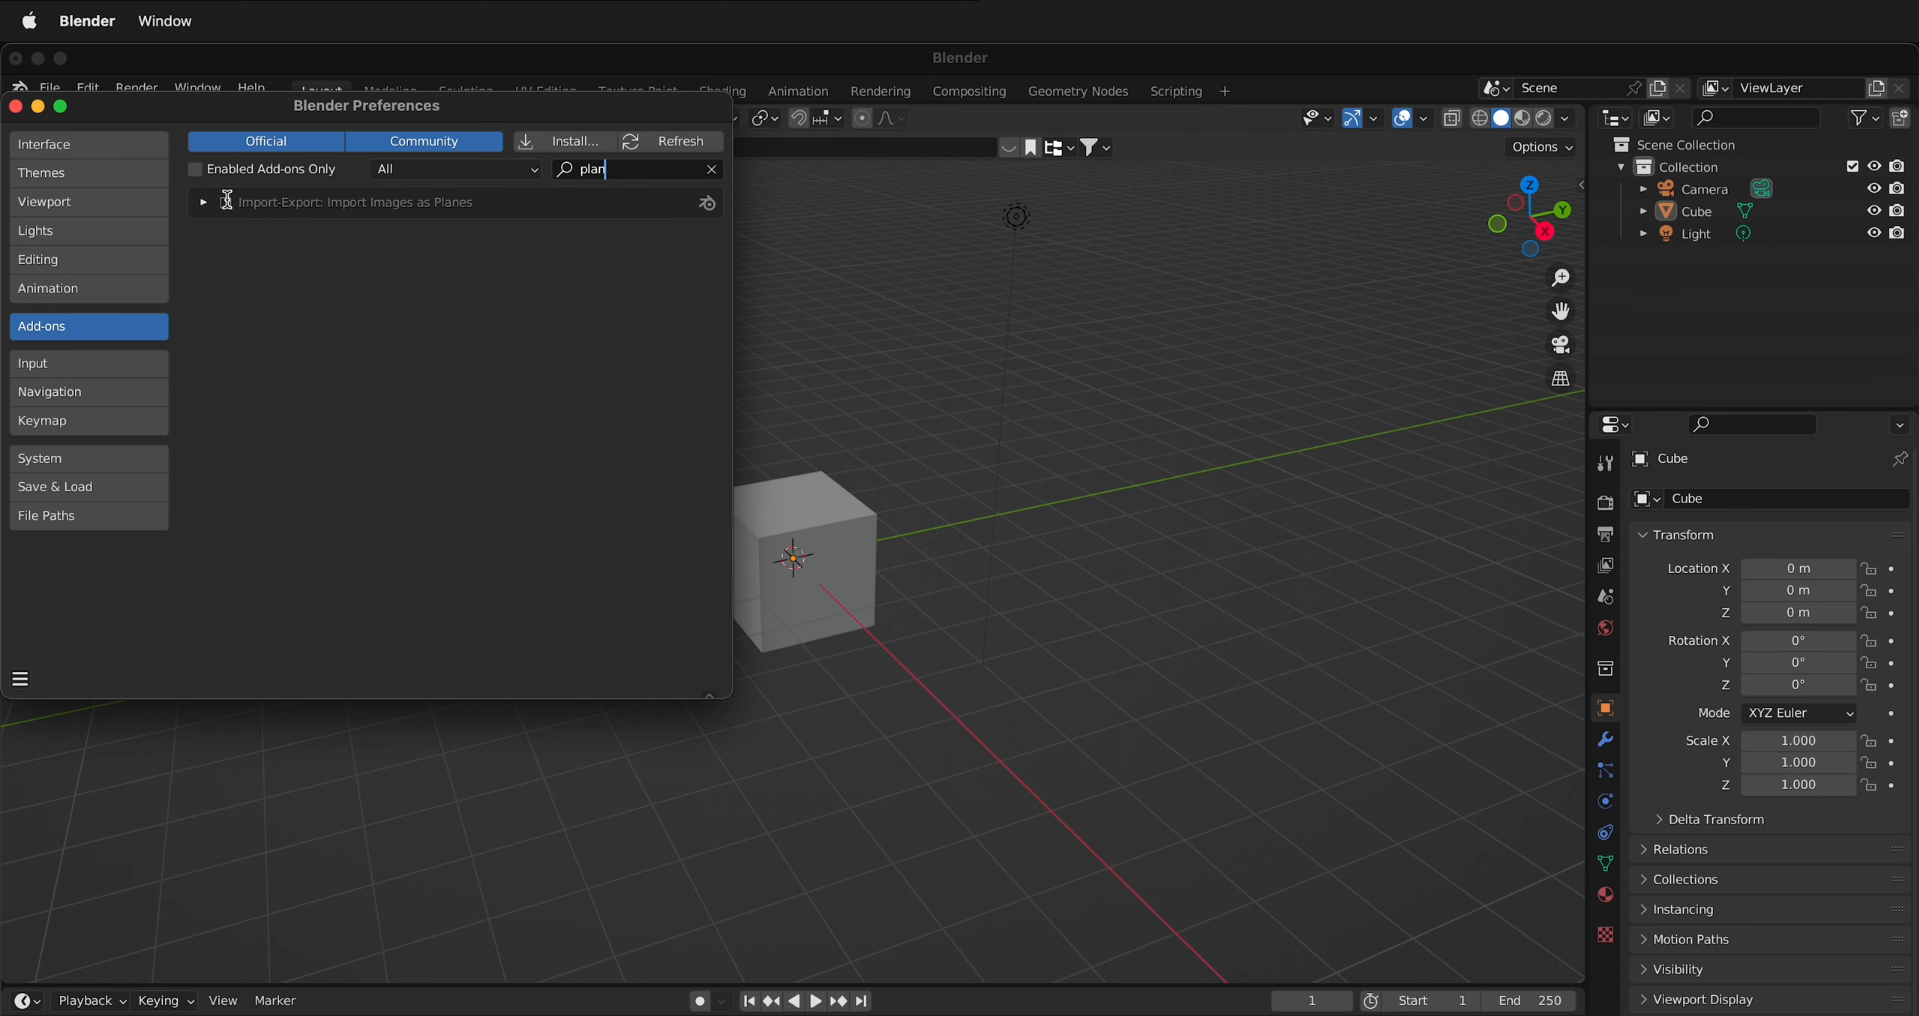Screen dimensions: 1919x1016
Task: Open the Modifiers wrench tab in Properties
Action: point(1605,740)
